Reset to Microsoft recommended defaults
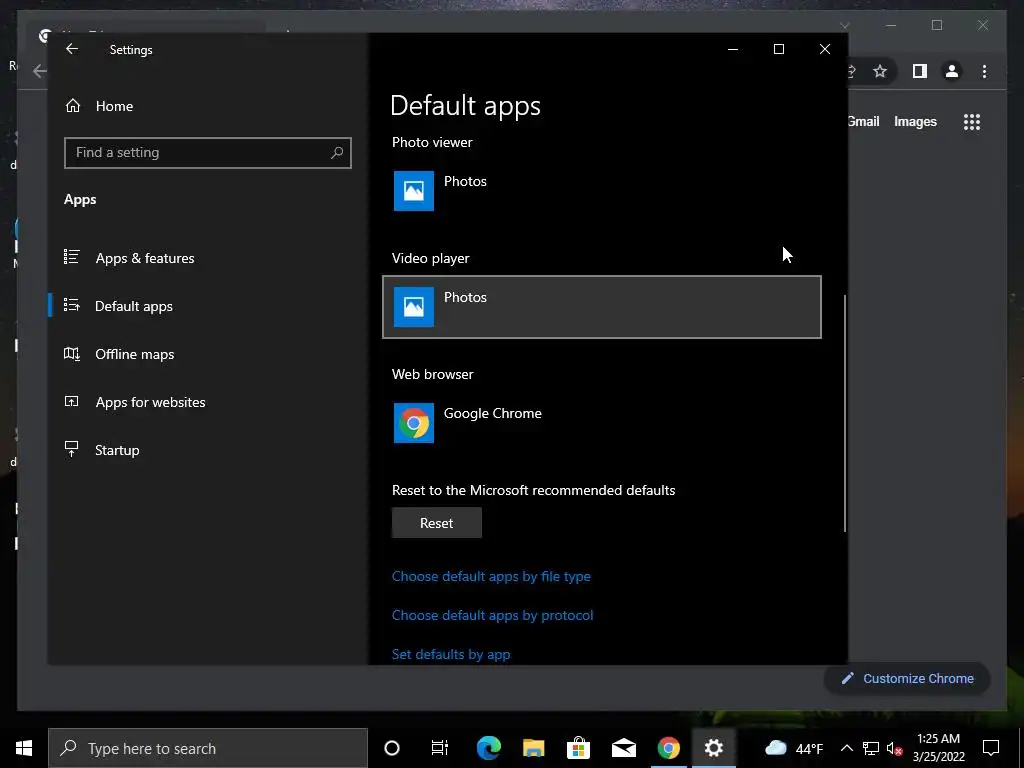This screenshot has height=768, width=1024. [436, 523]
